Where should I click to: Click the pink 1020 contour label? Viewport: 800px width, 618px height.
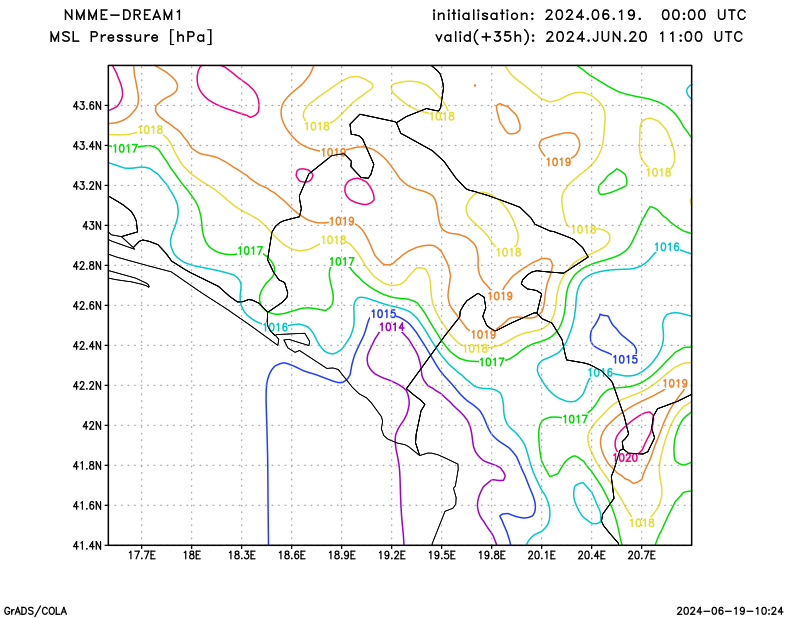tap(625, 458)
